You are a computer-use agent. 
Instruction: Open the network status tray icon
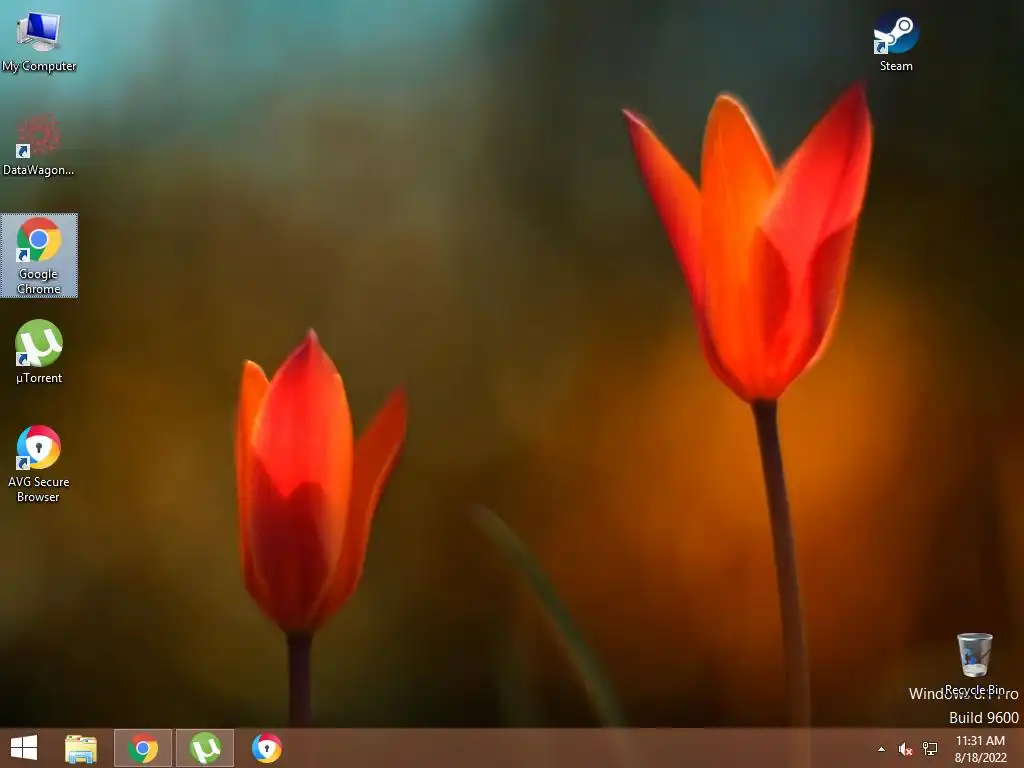[930, 749]
